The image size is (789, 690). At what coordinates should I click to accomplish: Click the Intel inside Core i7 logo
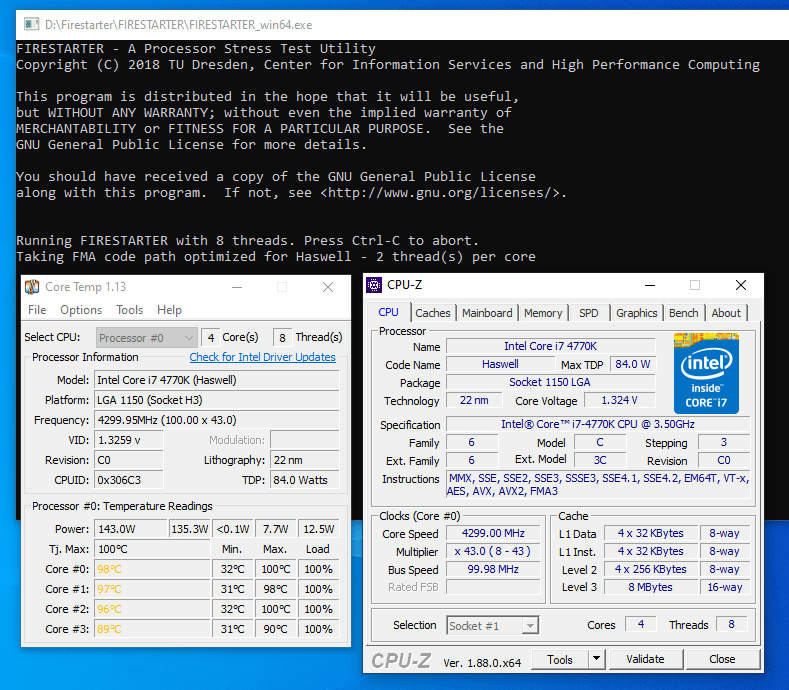pyautogui.click(x=706, y=373)
